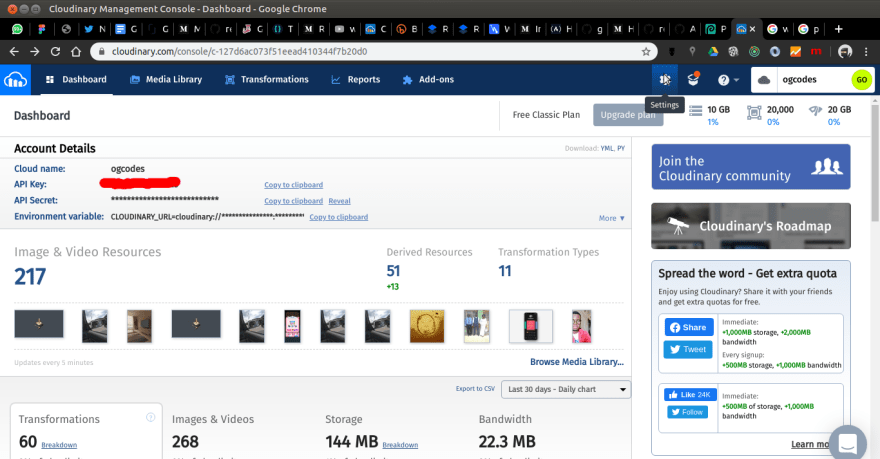Go to the Transformations tab
The image size is (880, 459).
267,80
